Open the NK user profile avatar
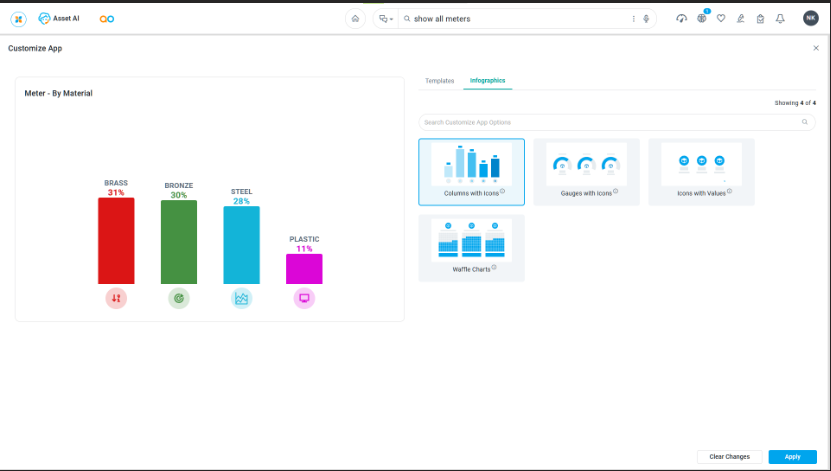This screenshot has height=471, width=831. click(x=810, y=19)
